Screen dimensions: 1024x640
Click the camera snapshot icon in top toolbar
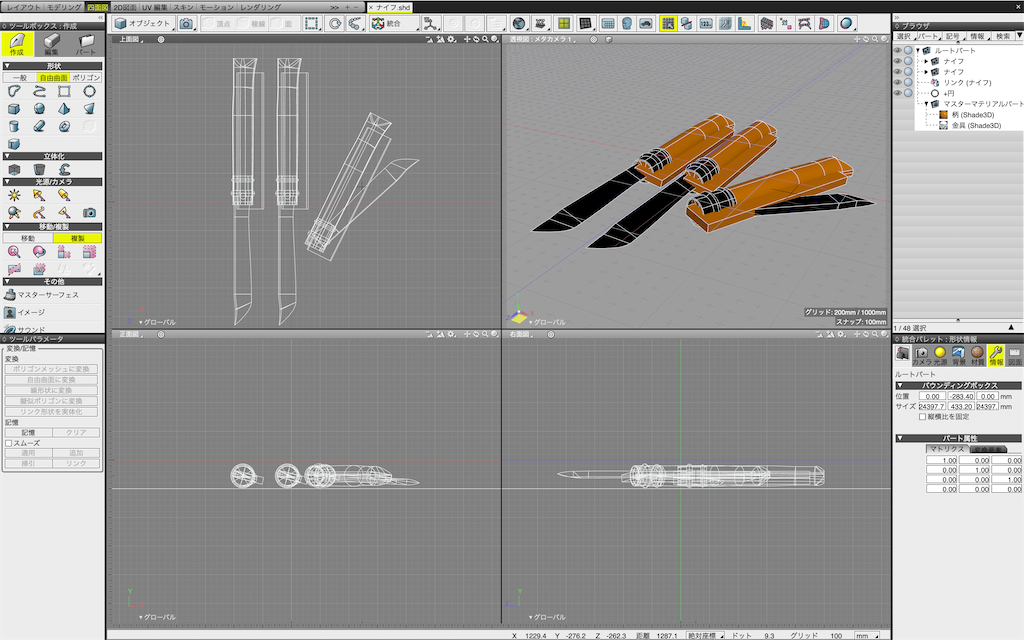click(x=186, y=24)
